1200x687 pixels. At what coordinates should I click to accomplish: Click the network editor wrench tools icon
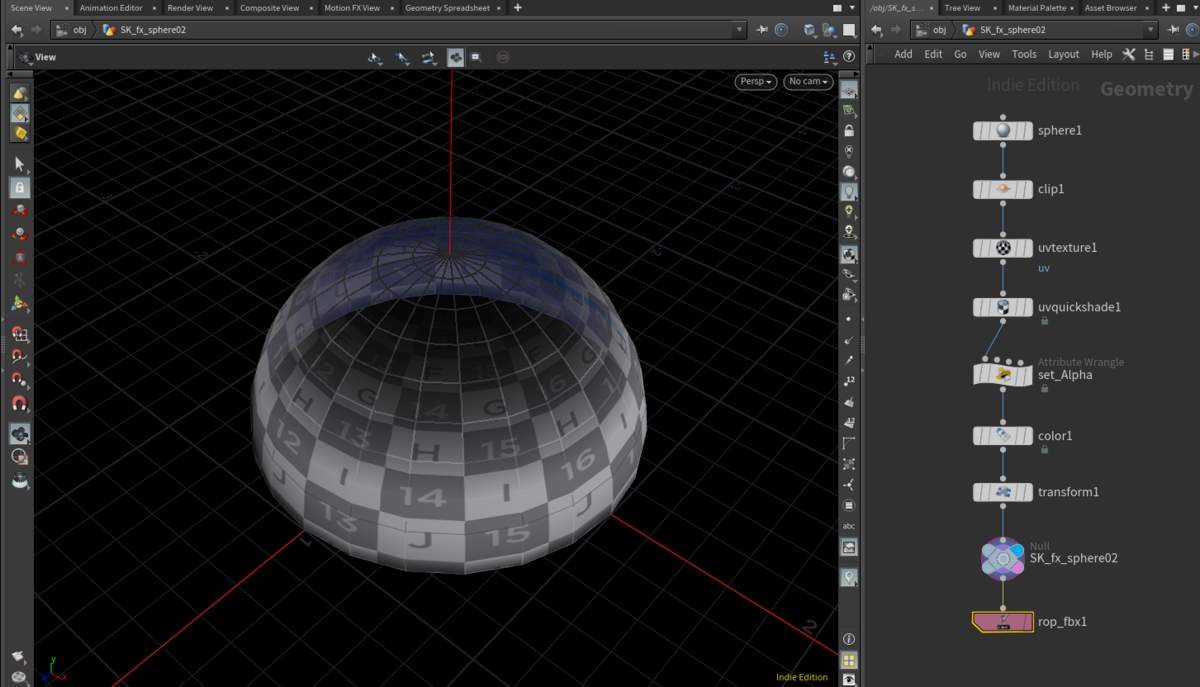coord(1129,55)
